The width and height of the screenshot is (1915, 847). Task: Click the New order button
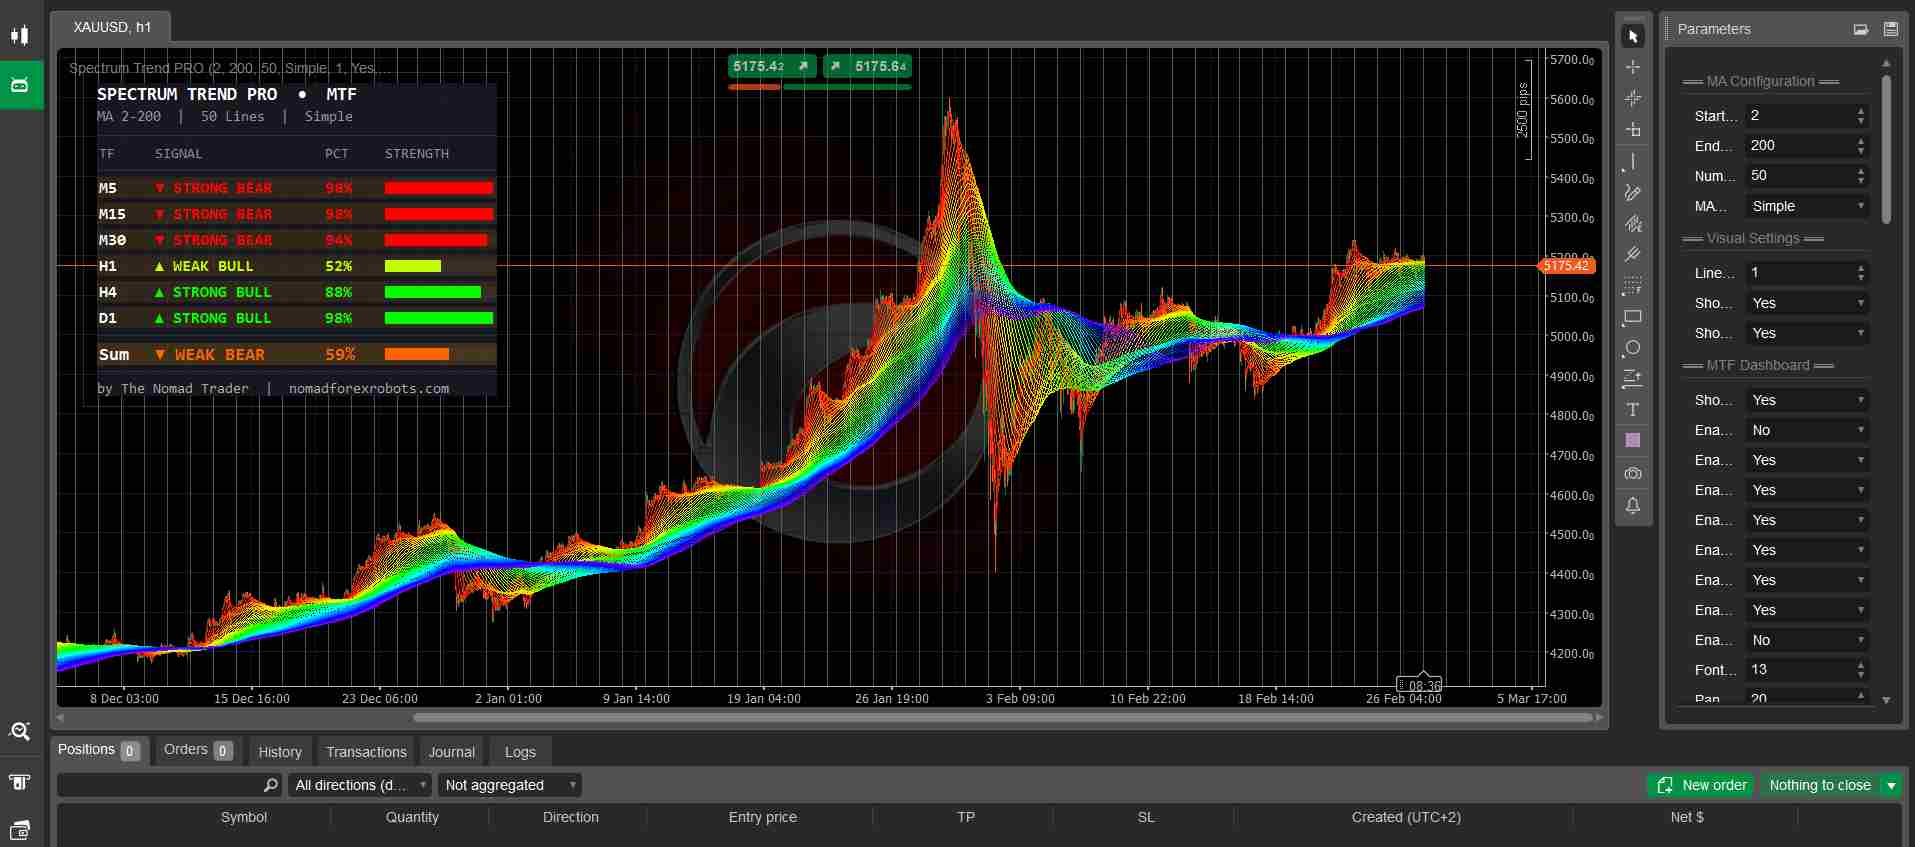click(1700, 785)
